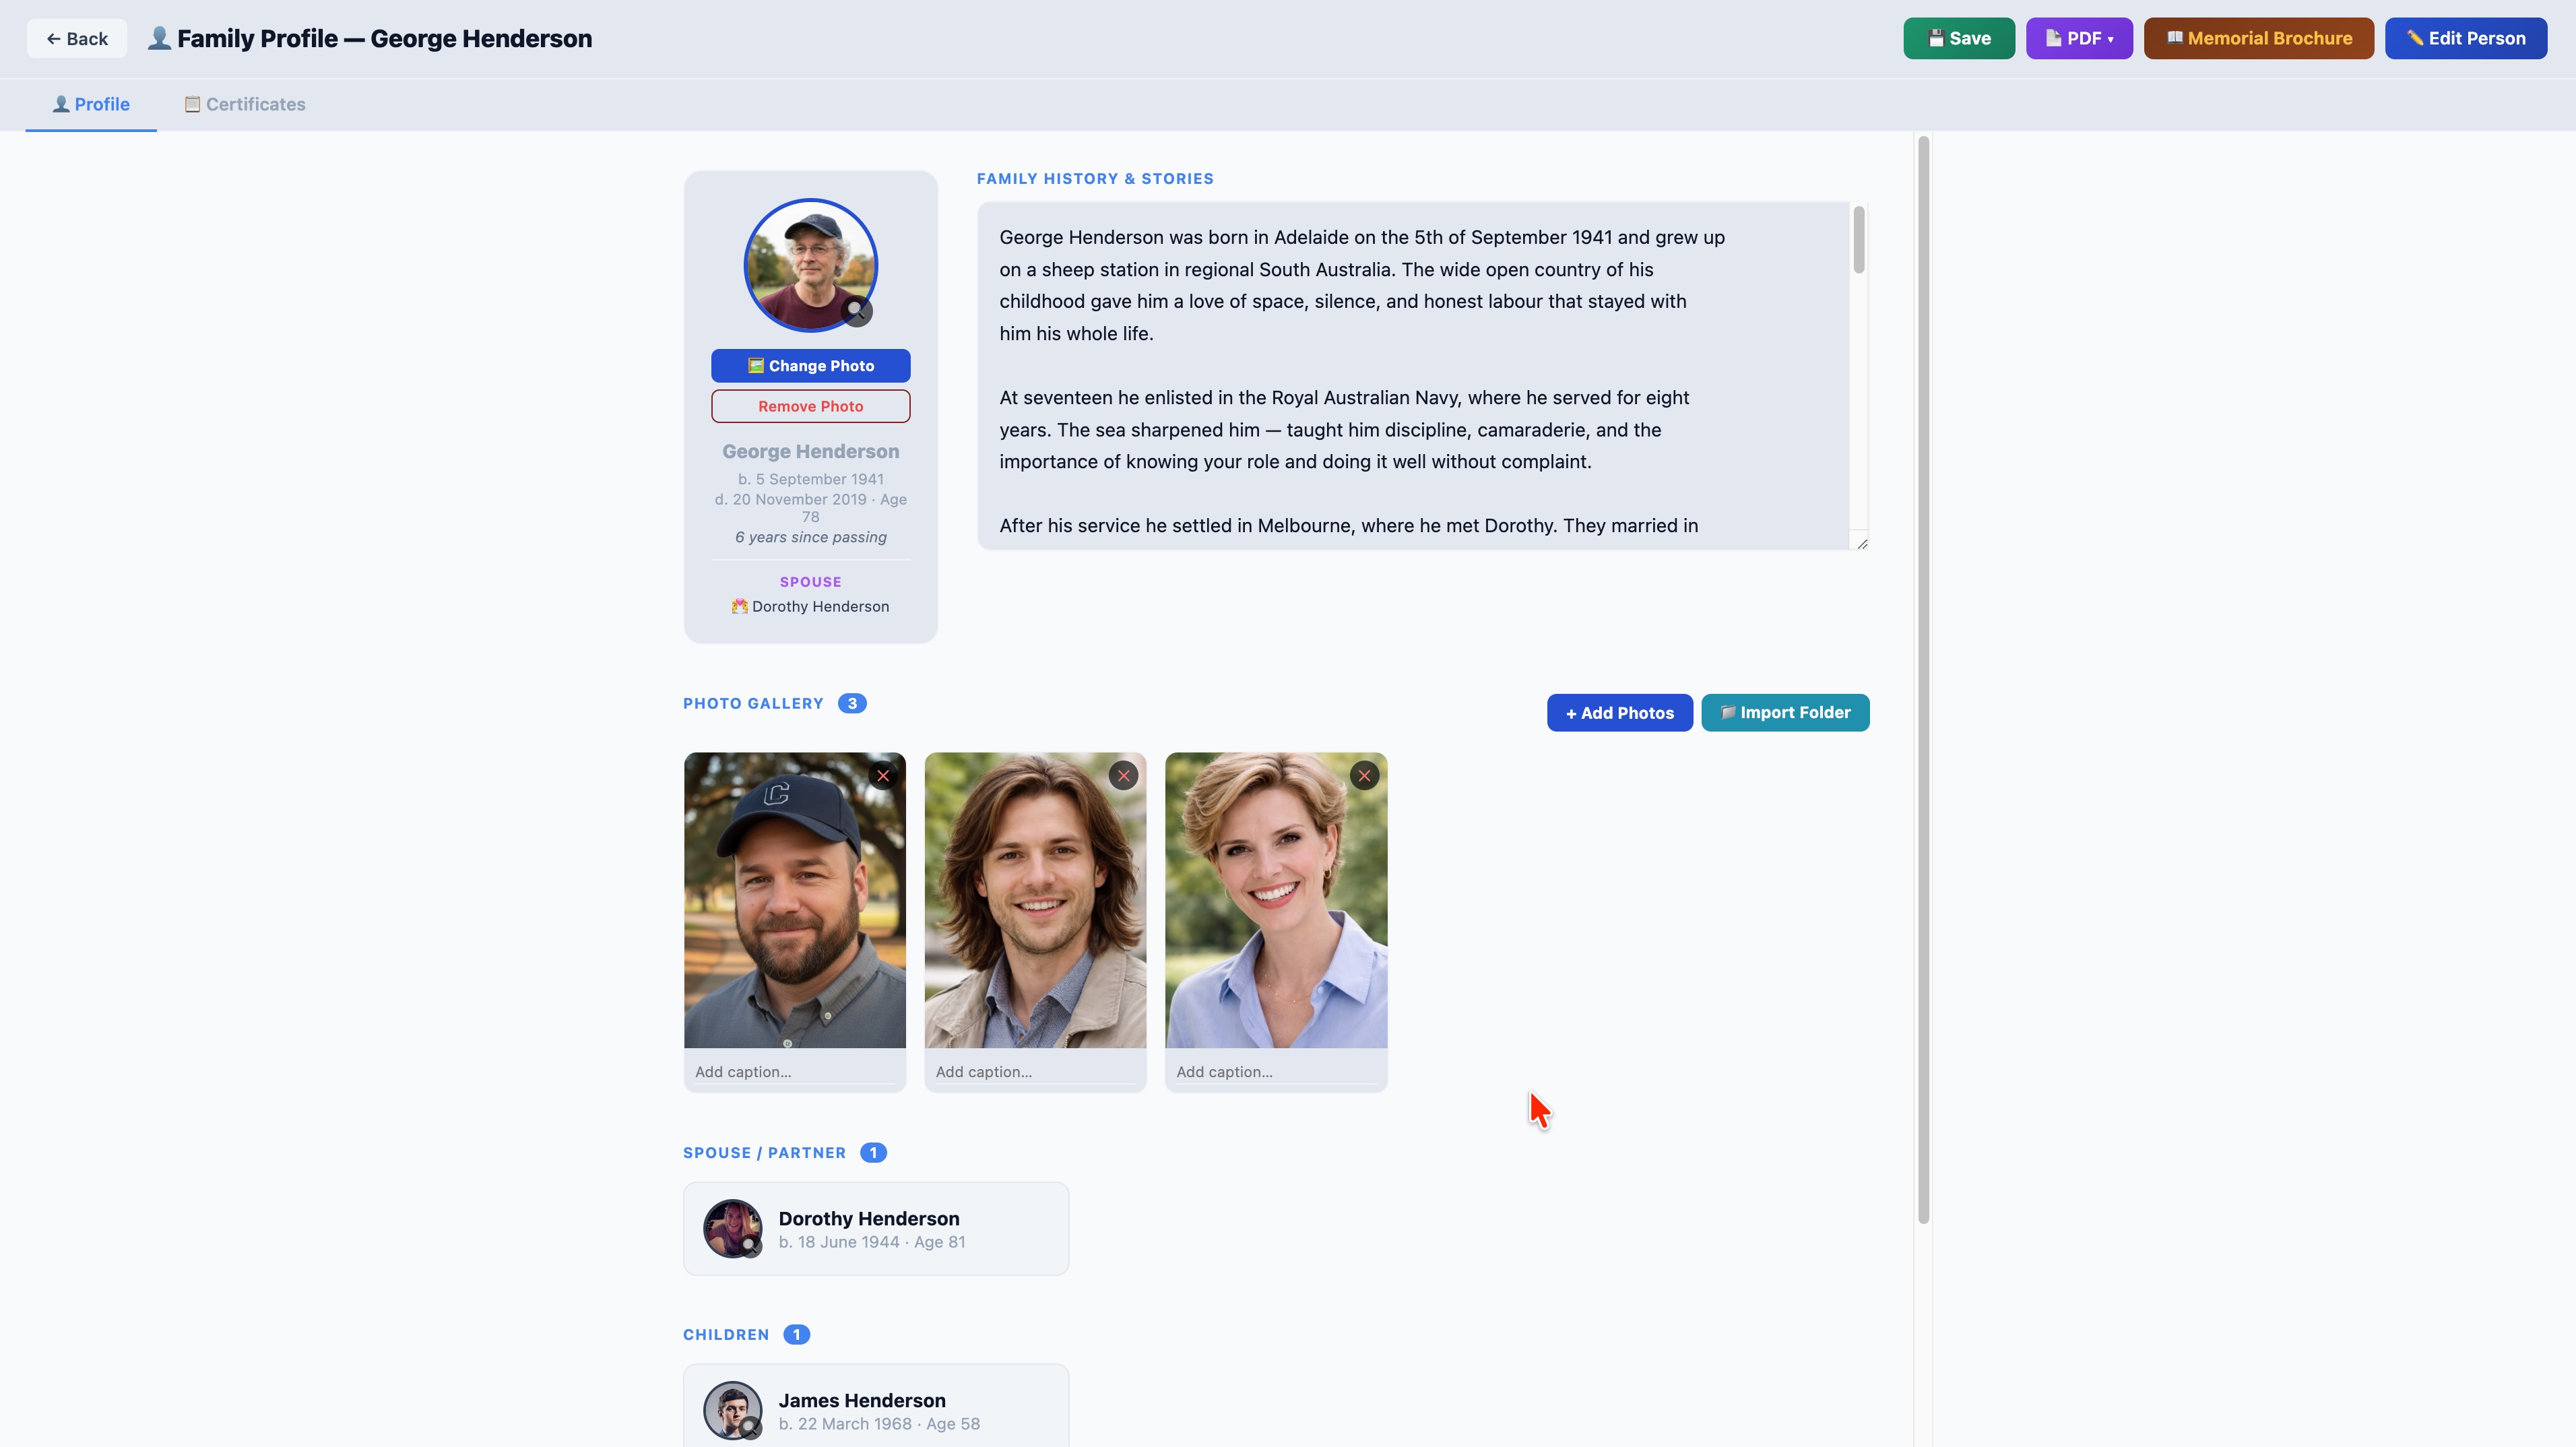2576x1447 pixels.
Task: Remove the smiling woman photo
Action: tap(1364, 775)
